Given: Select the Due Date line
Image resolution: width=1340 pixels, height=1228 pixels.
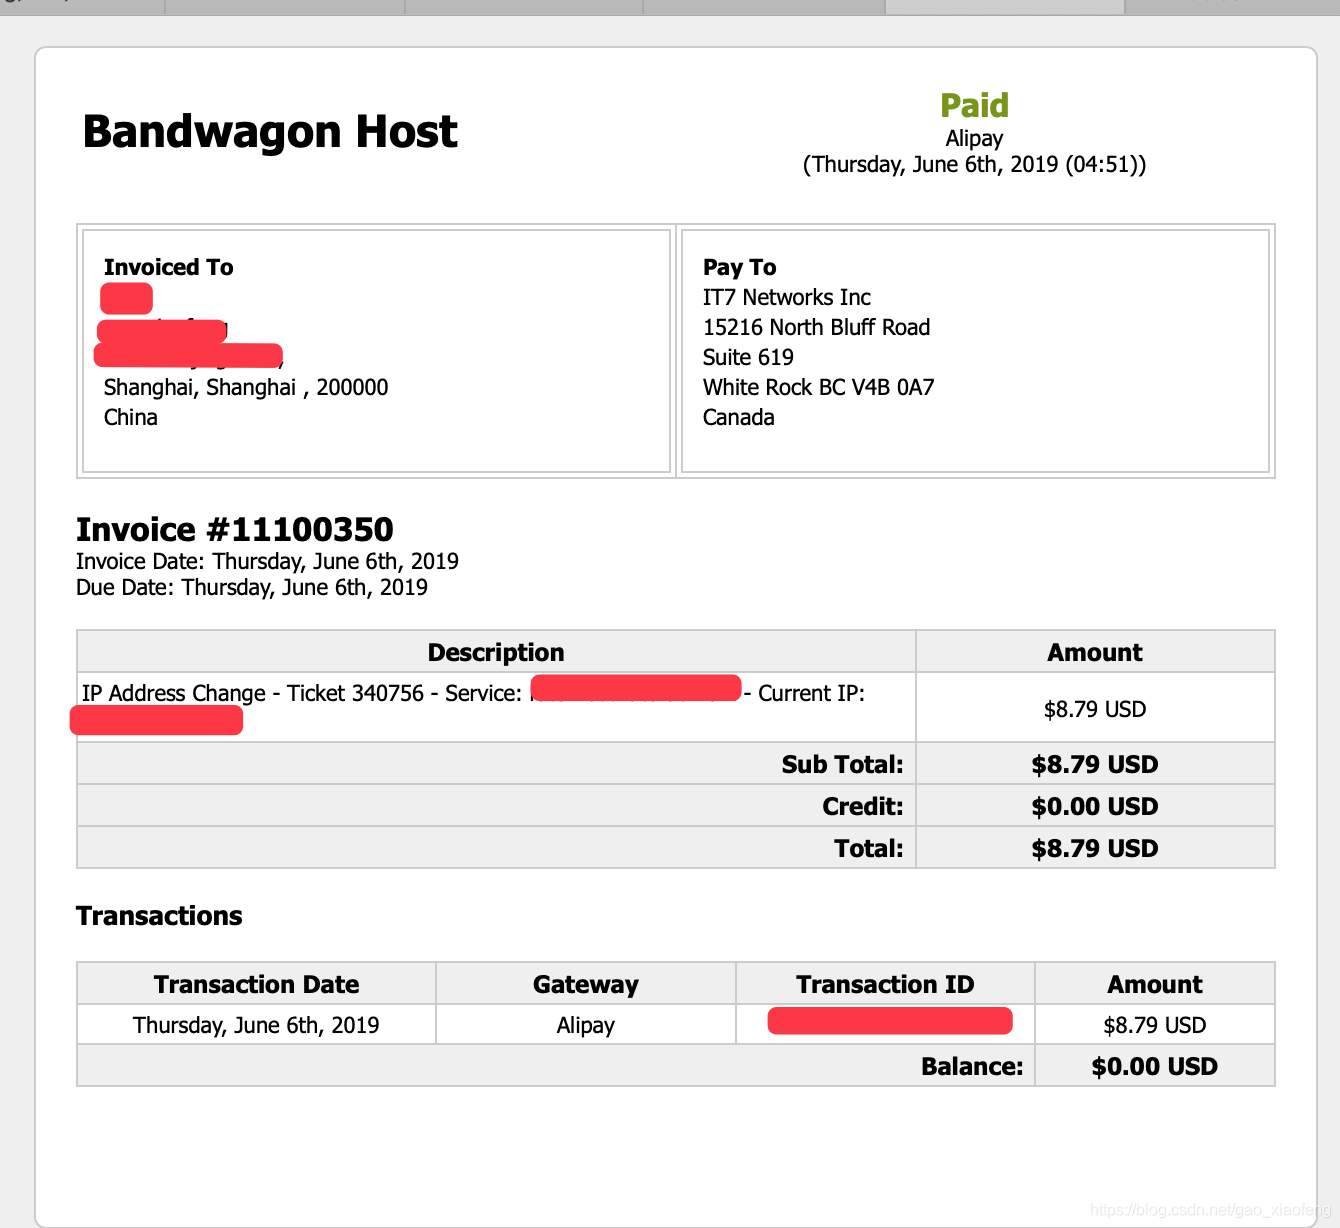Looking at the screenshot, I should (252, 587).
